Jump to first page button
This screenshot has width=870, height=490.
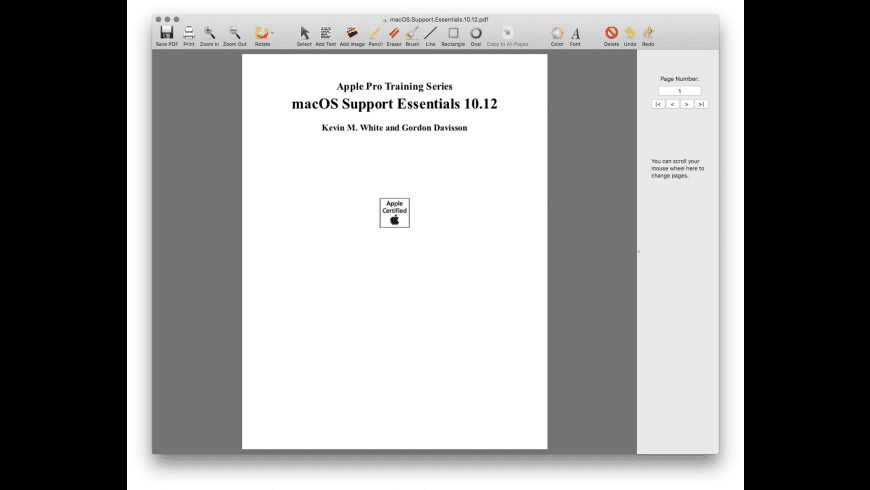(x=658, y=104)
